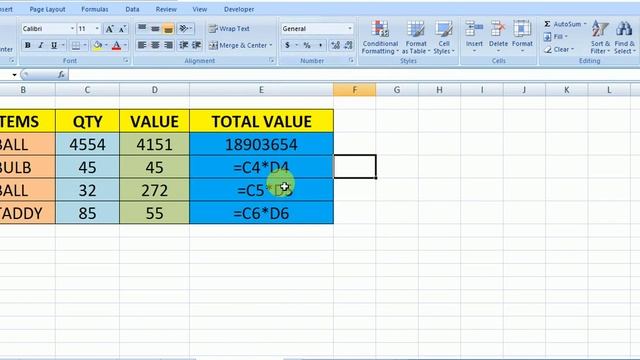The width and height of the screenshot is (640, 360).
Task: Expand Merge & Center dropdown arrow
Action: click(x=271, y=45)
